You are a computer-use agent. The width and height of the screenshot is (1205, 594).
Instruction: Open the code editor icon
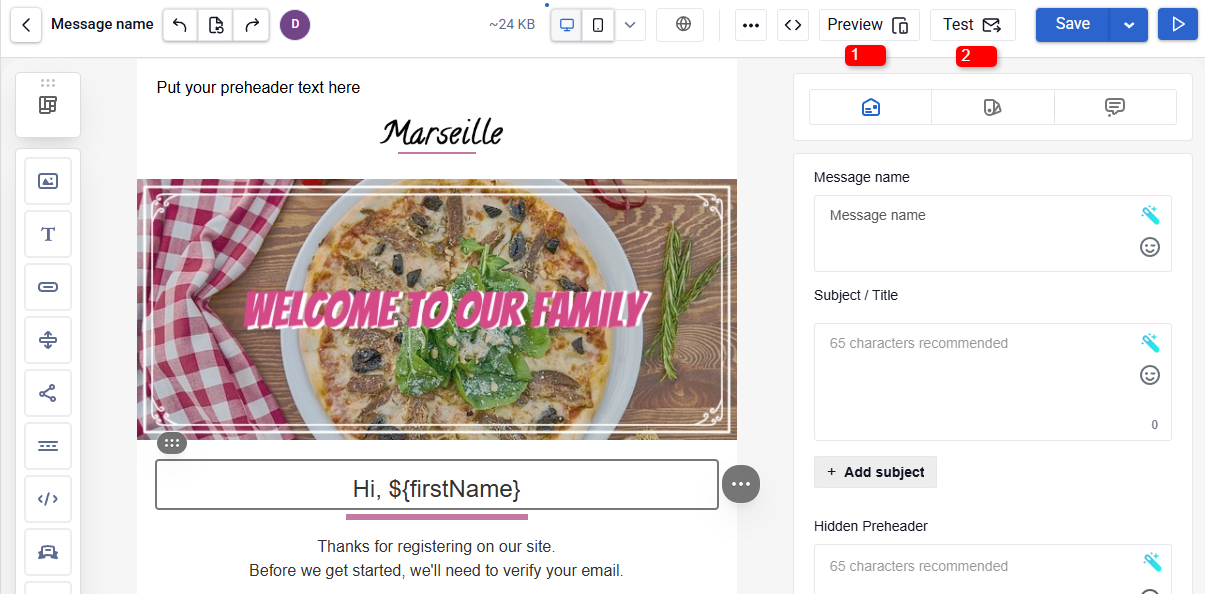tap(793, 25)
